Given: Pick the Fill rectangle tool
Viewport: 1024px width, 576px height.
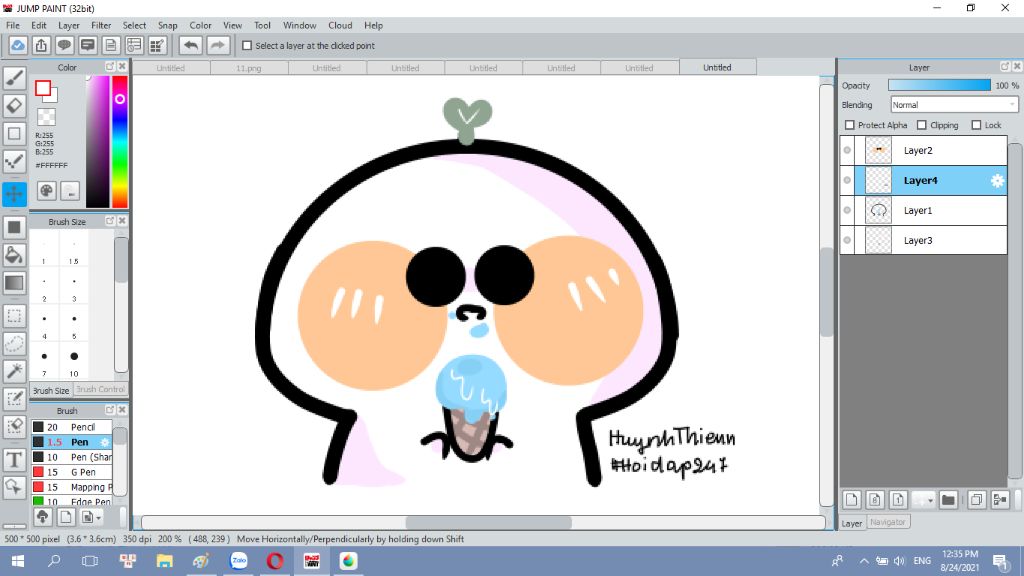Looking at the screenshot, I should (x=14, y=227).
